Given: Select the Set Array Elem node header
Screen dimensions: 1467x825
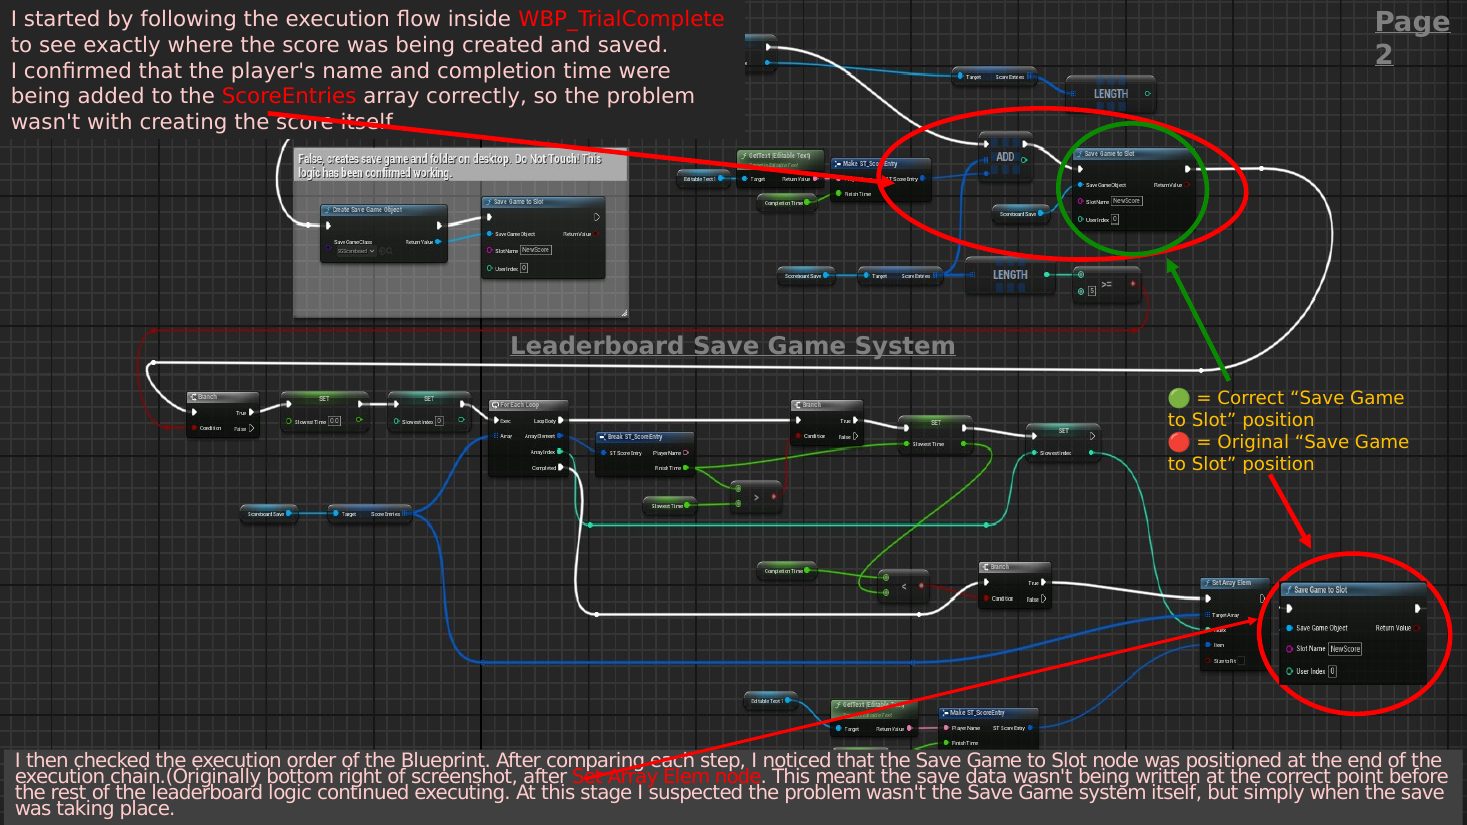Looking at the screenshot, I should 1235,583.
